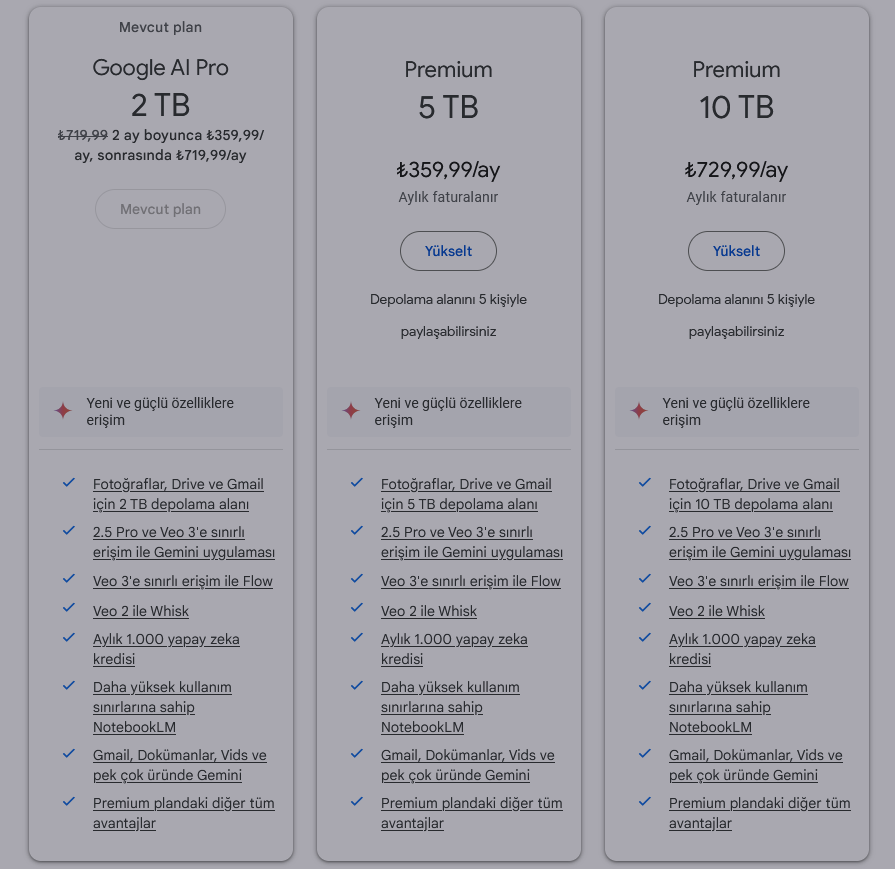Open Gemini uygulaması link in the 5 TB card
895x869 pixels.
[471, 542]
